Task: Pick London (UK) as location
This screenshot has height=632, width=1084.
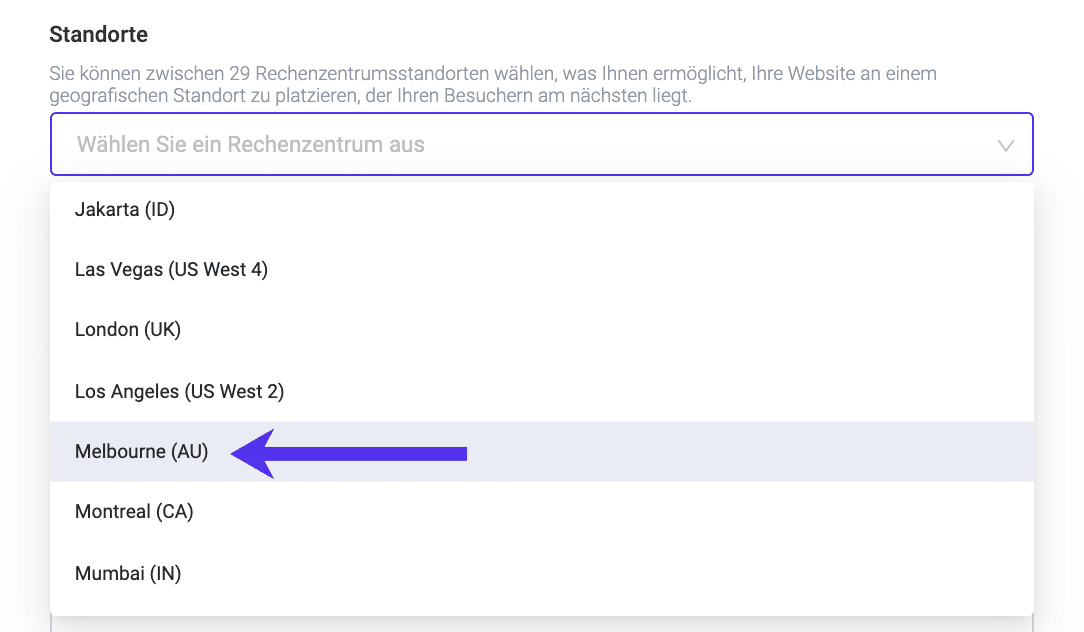Action: [x=128, y=330]
